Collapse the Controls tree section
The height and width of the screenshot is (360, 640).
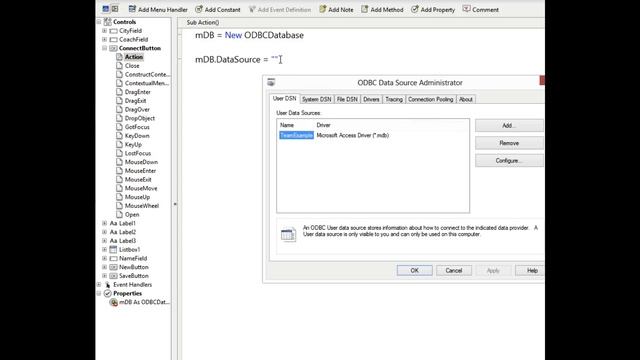(x=99, y=22)
